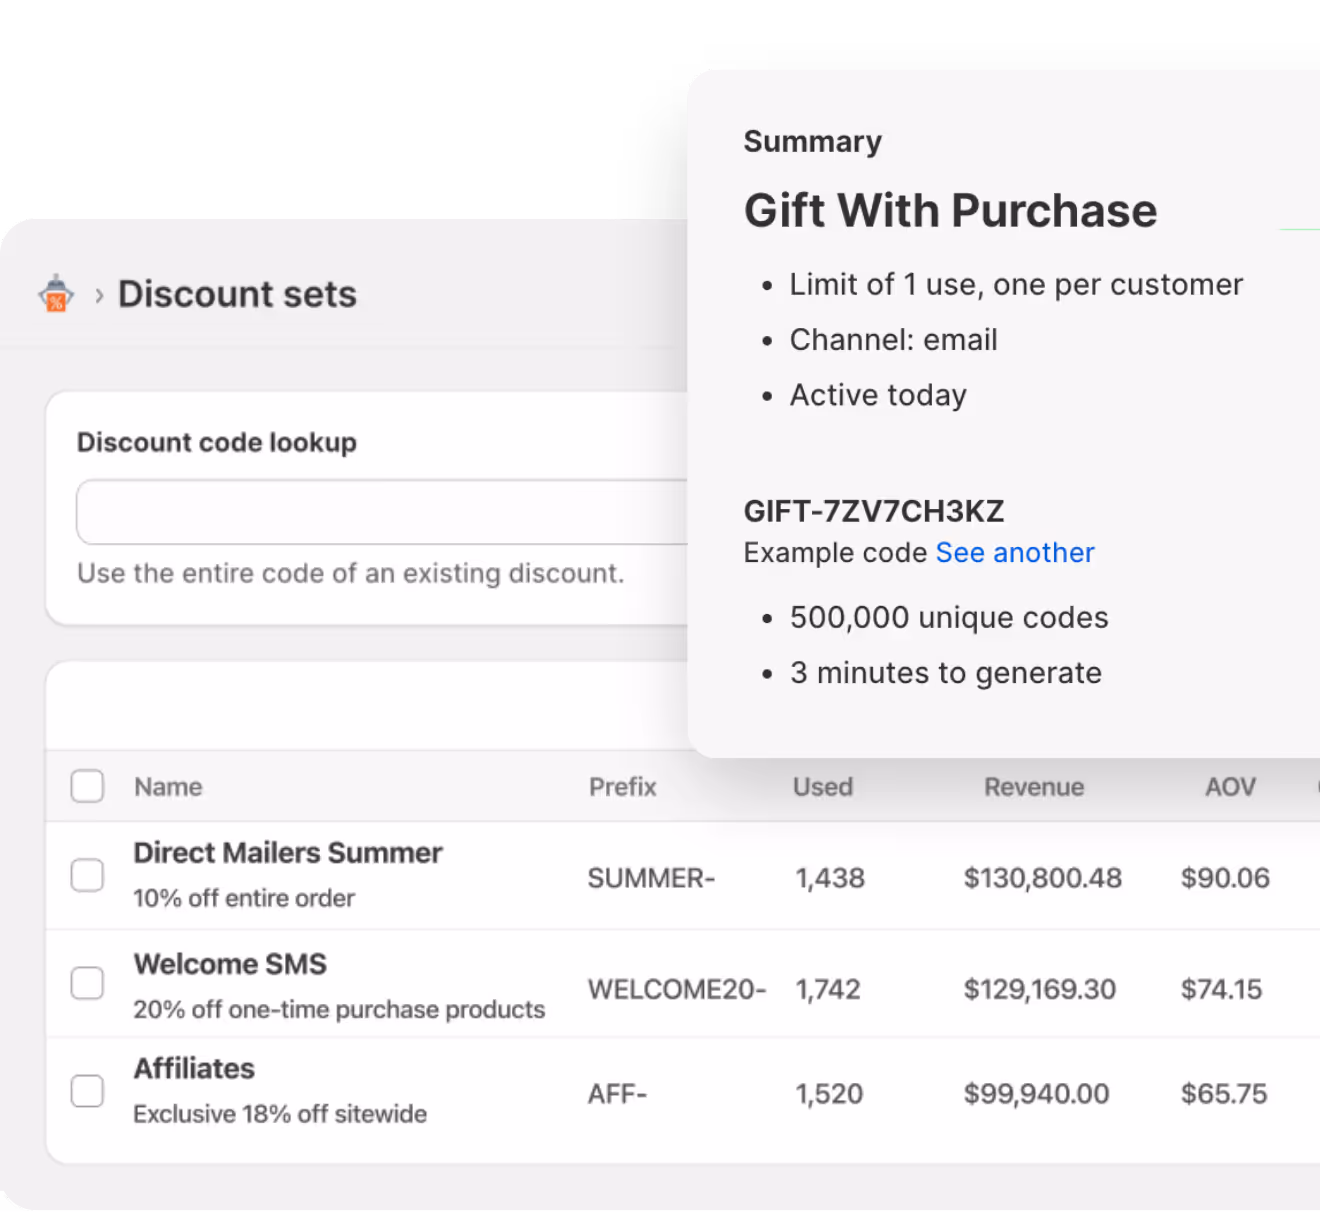The width and height of the screenshot is (1320, 1212).
Task: Click the Discount code lookup label
Action: pos(217,442)
